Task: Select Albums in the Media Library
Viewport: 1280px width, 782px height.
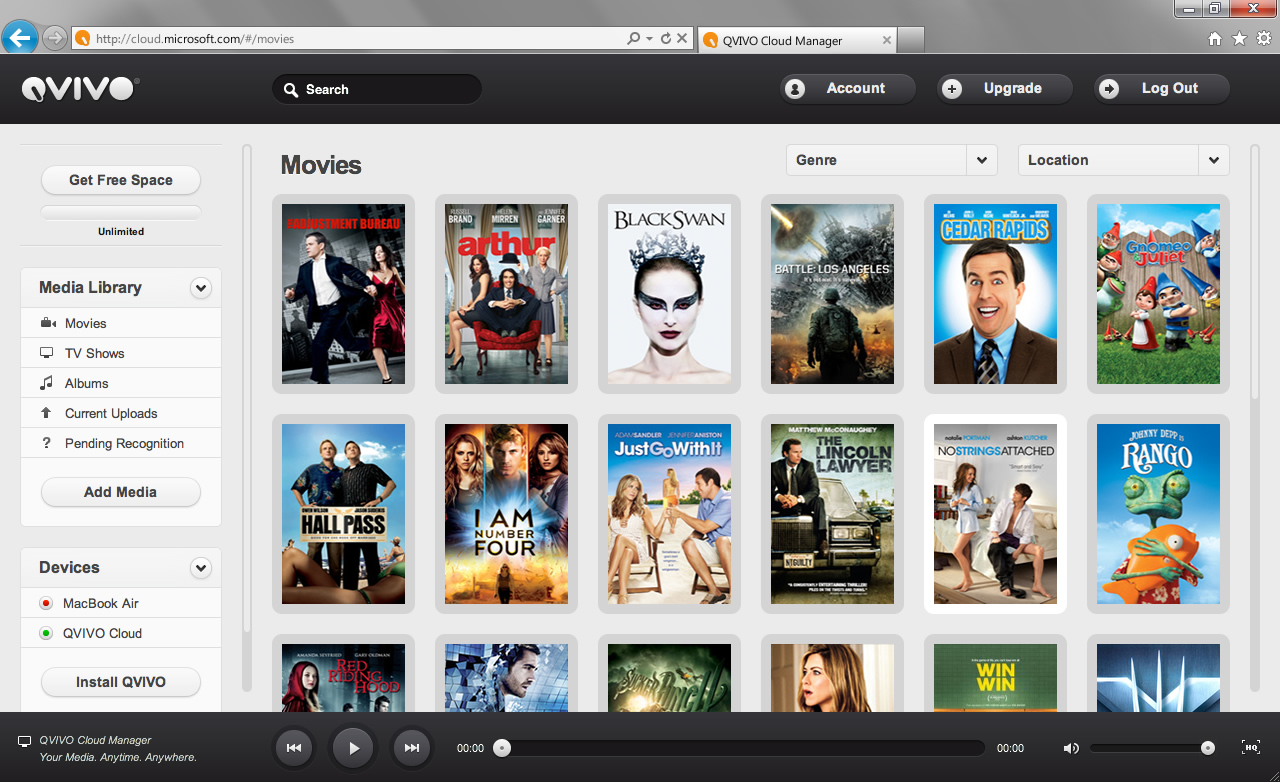Action: tap(121, 383)
